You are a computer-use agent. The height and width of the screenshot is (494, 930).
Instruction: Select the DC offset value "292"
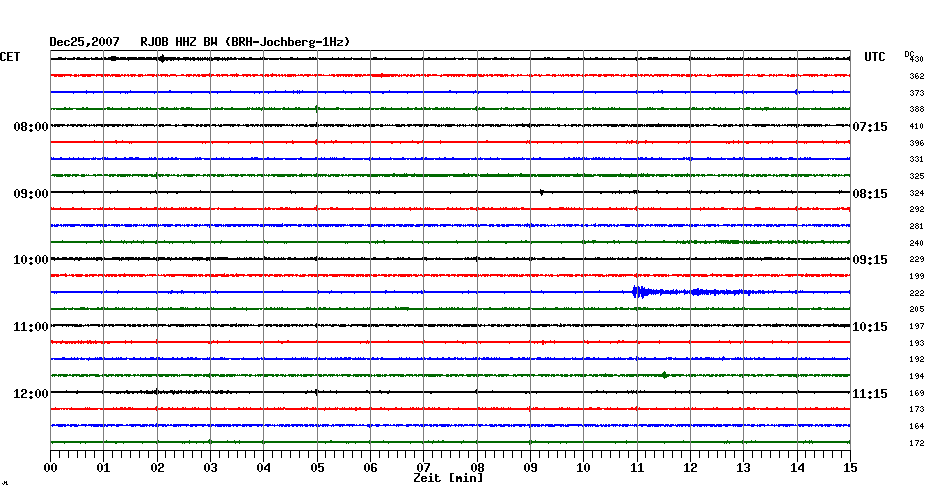point(917,209)
